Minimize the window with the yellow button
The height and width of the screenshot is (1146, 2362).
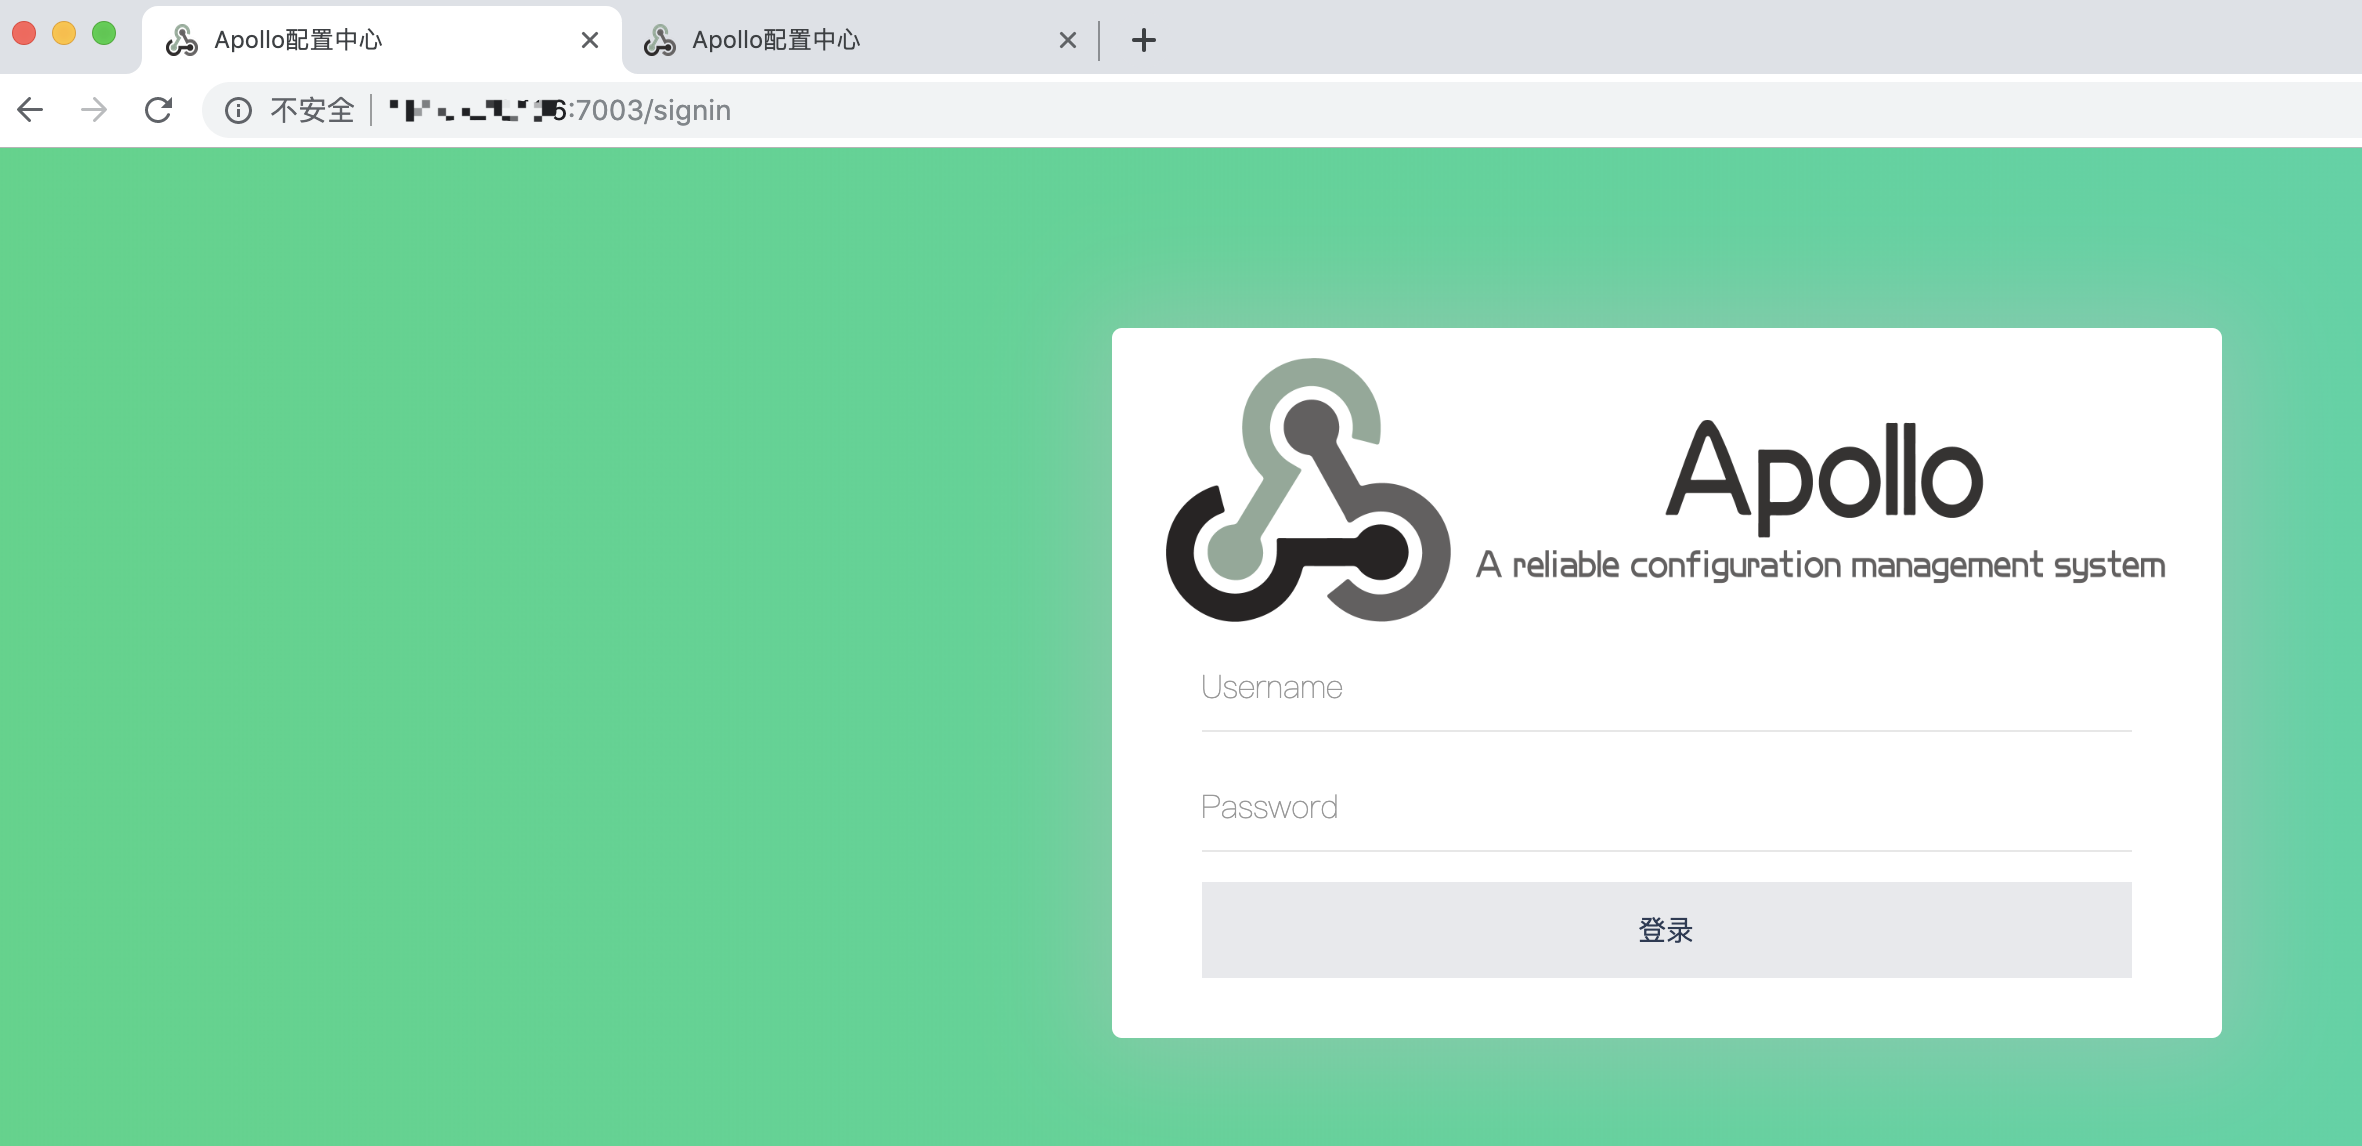(64, 33)
